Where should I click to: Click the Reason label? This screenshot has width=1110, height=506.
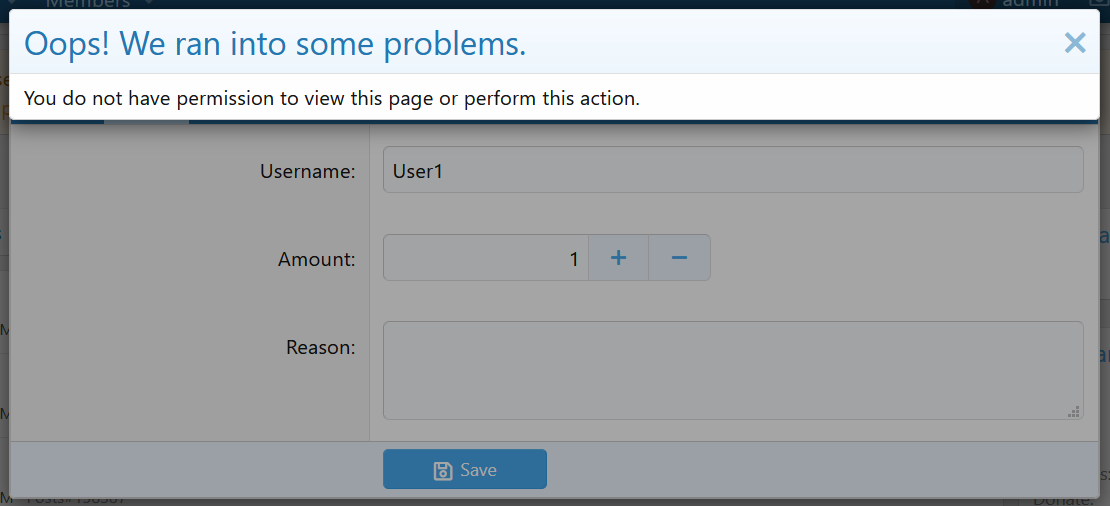point(321,347)
